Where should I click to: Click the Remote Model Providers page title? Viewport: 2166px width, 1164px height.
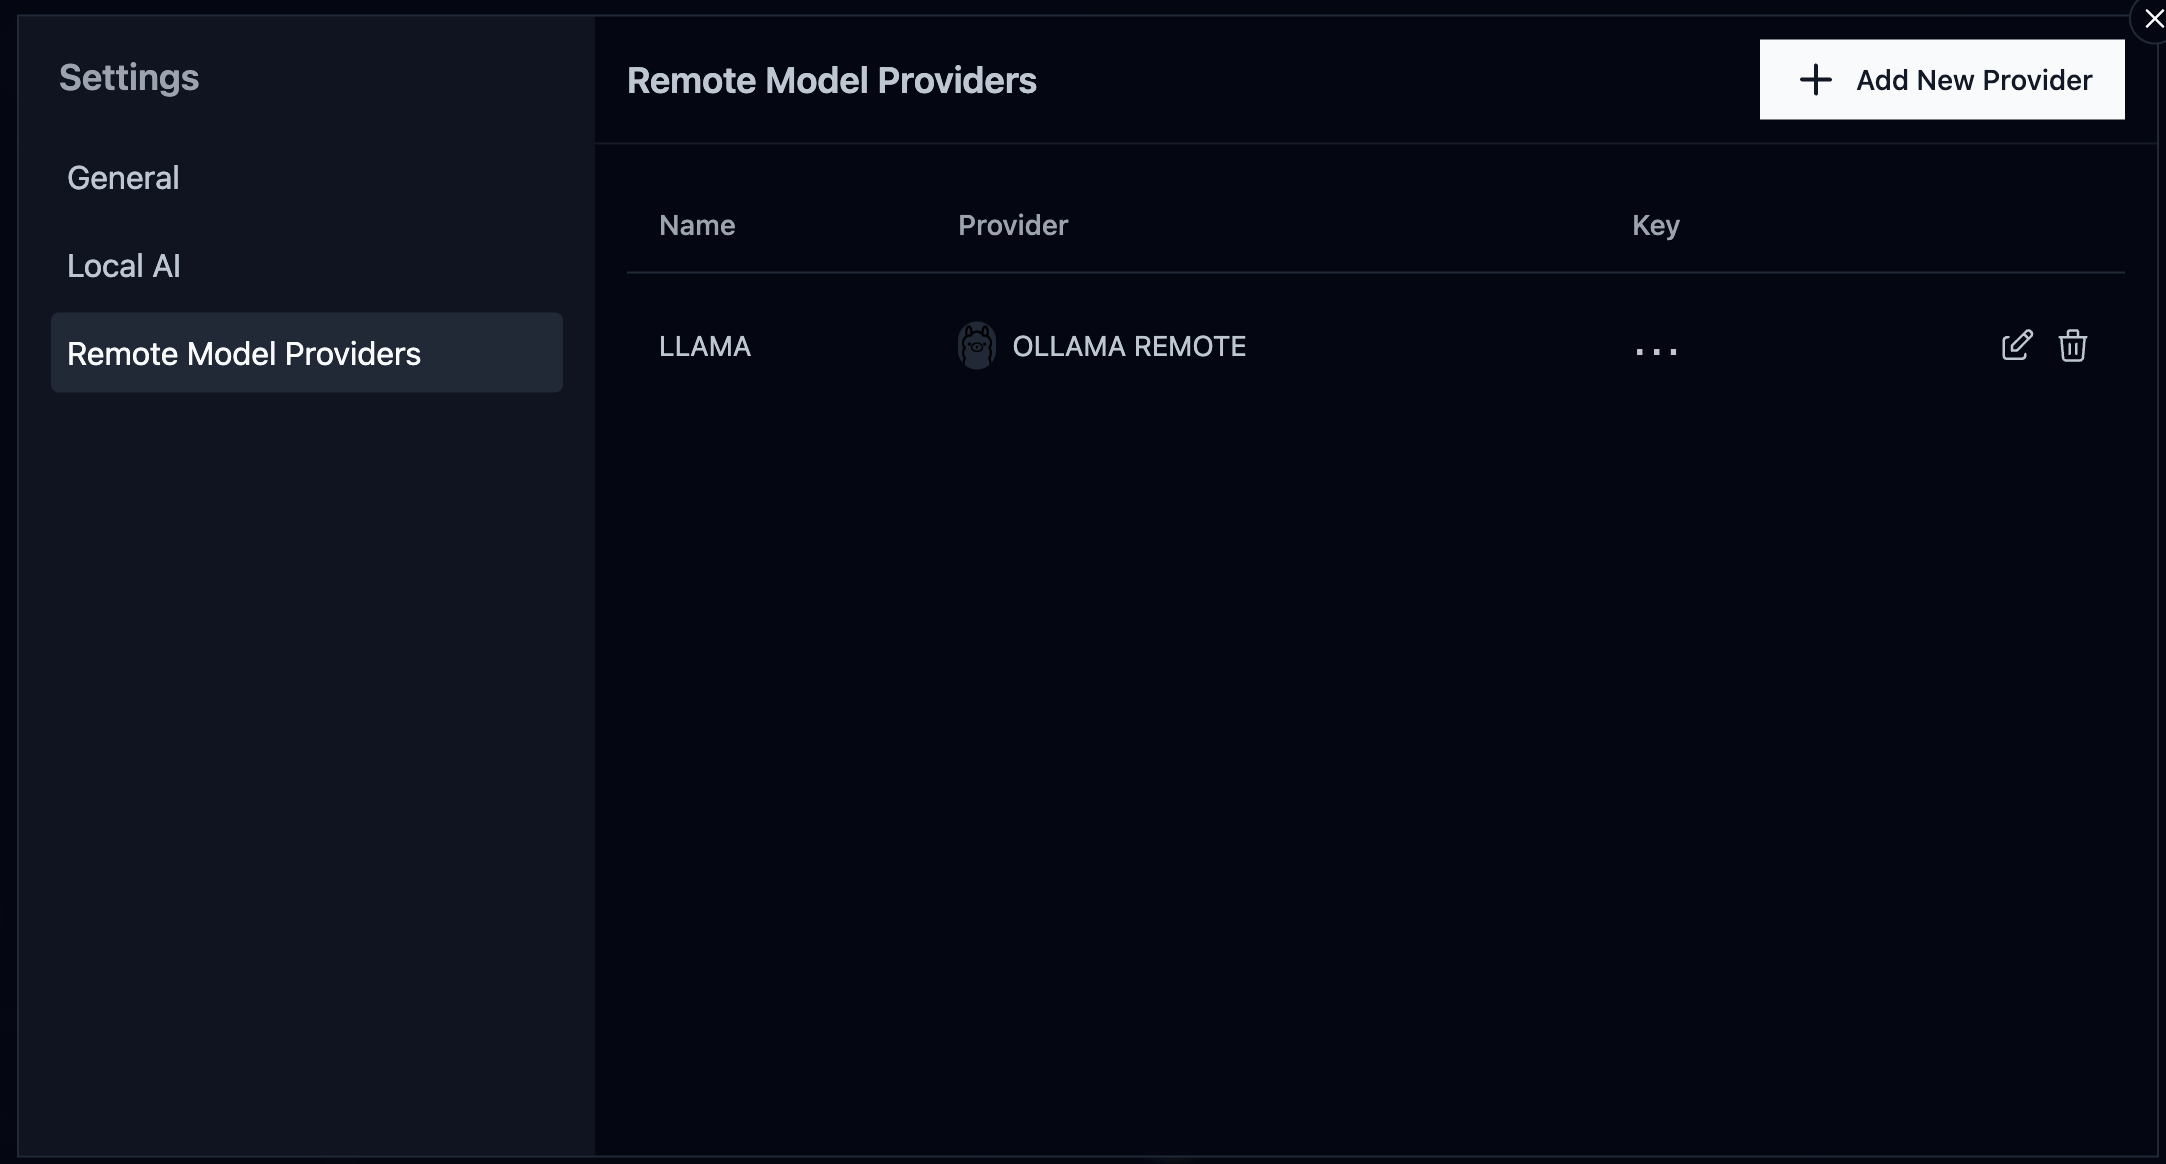(831, 81)
